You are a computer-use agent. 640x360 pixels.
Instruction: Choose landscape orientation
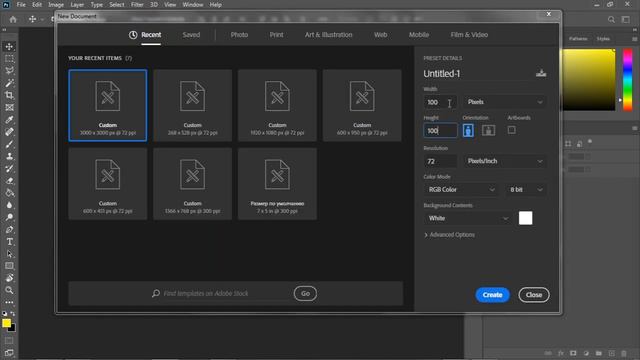tap(488, 131)
